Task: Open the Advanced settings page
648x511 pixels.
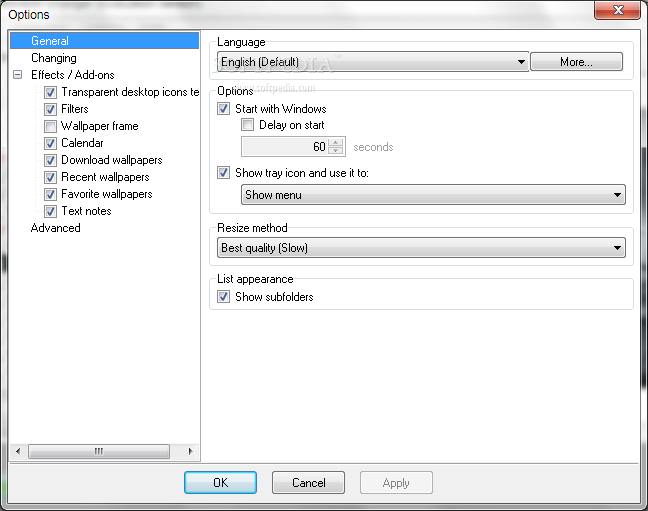Action: (55, 228)
